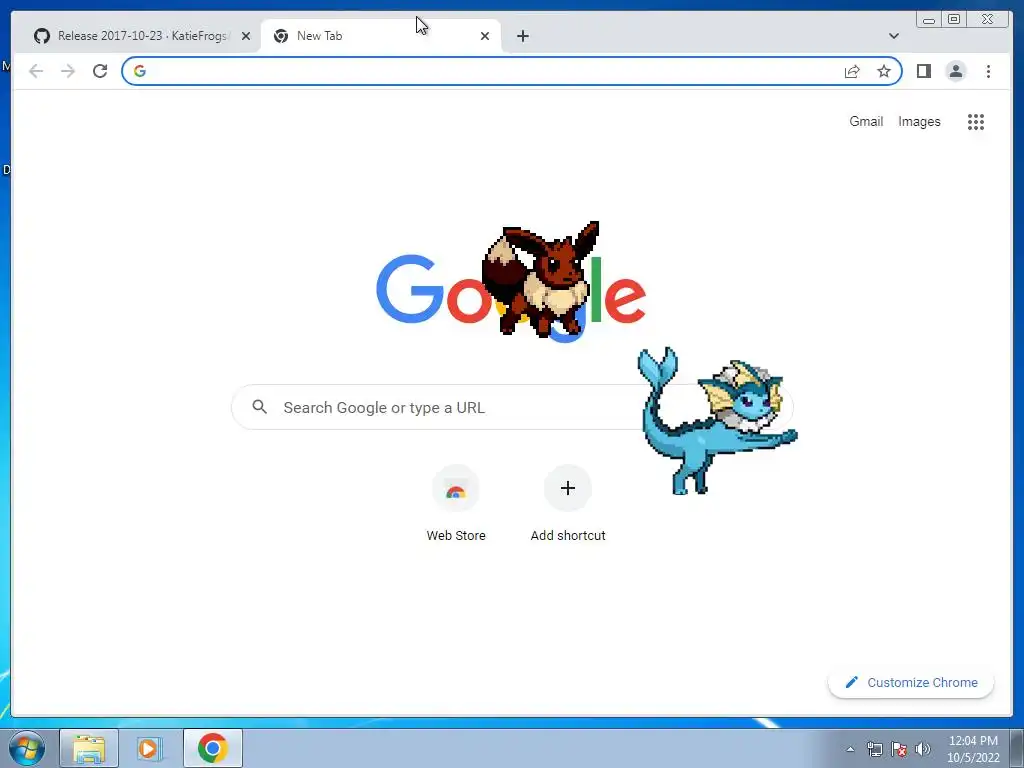The height and width of the screenshot is (768, 1024).
Task: Select the New Tab tab
Action: pos(381,36)
